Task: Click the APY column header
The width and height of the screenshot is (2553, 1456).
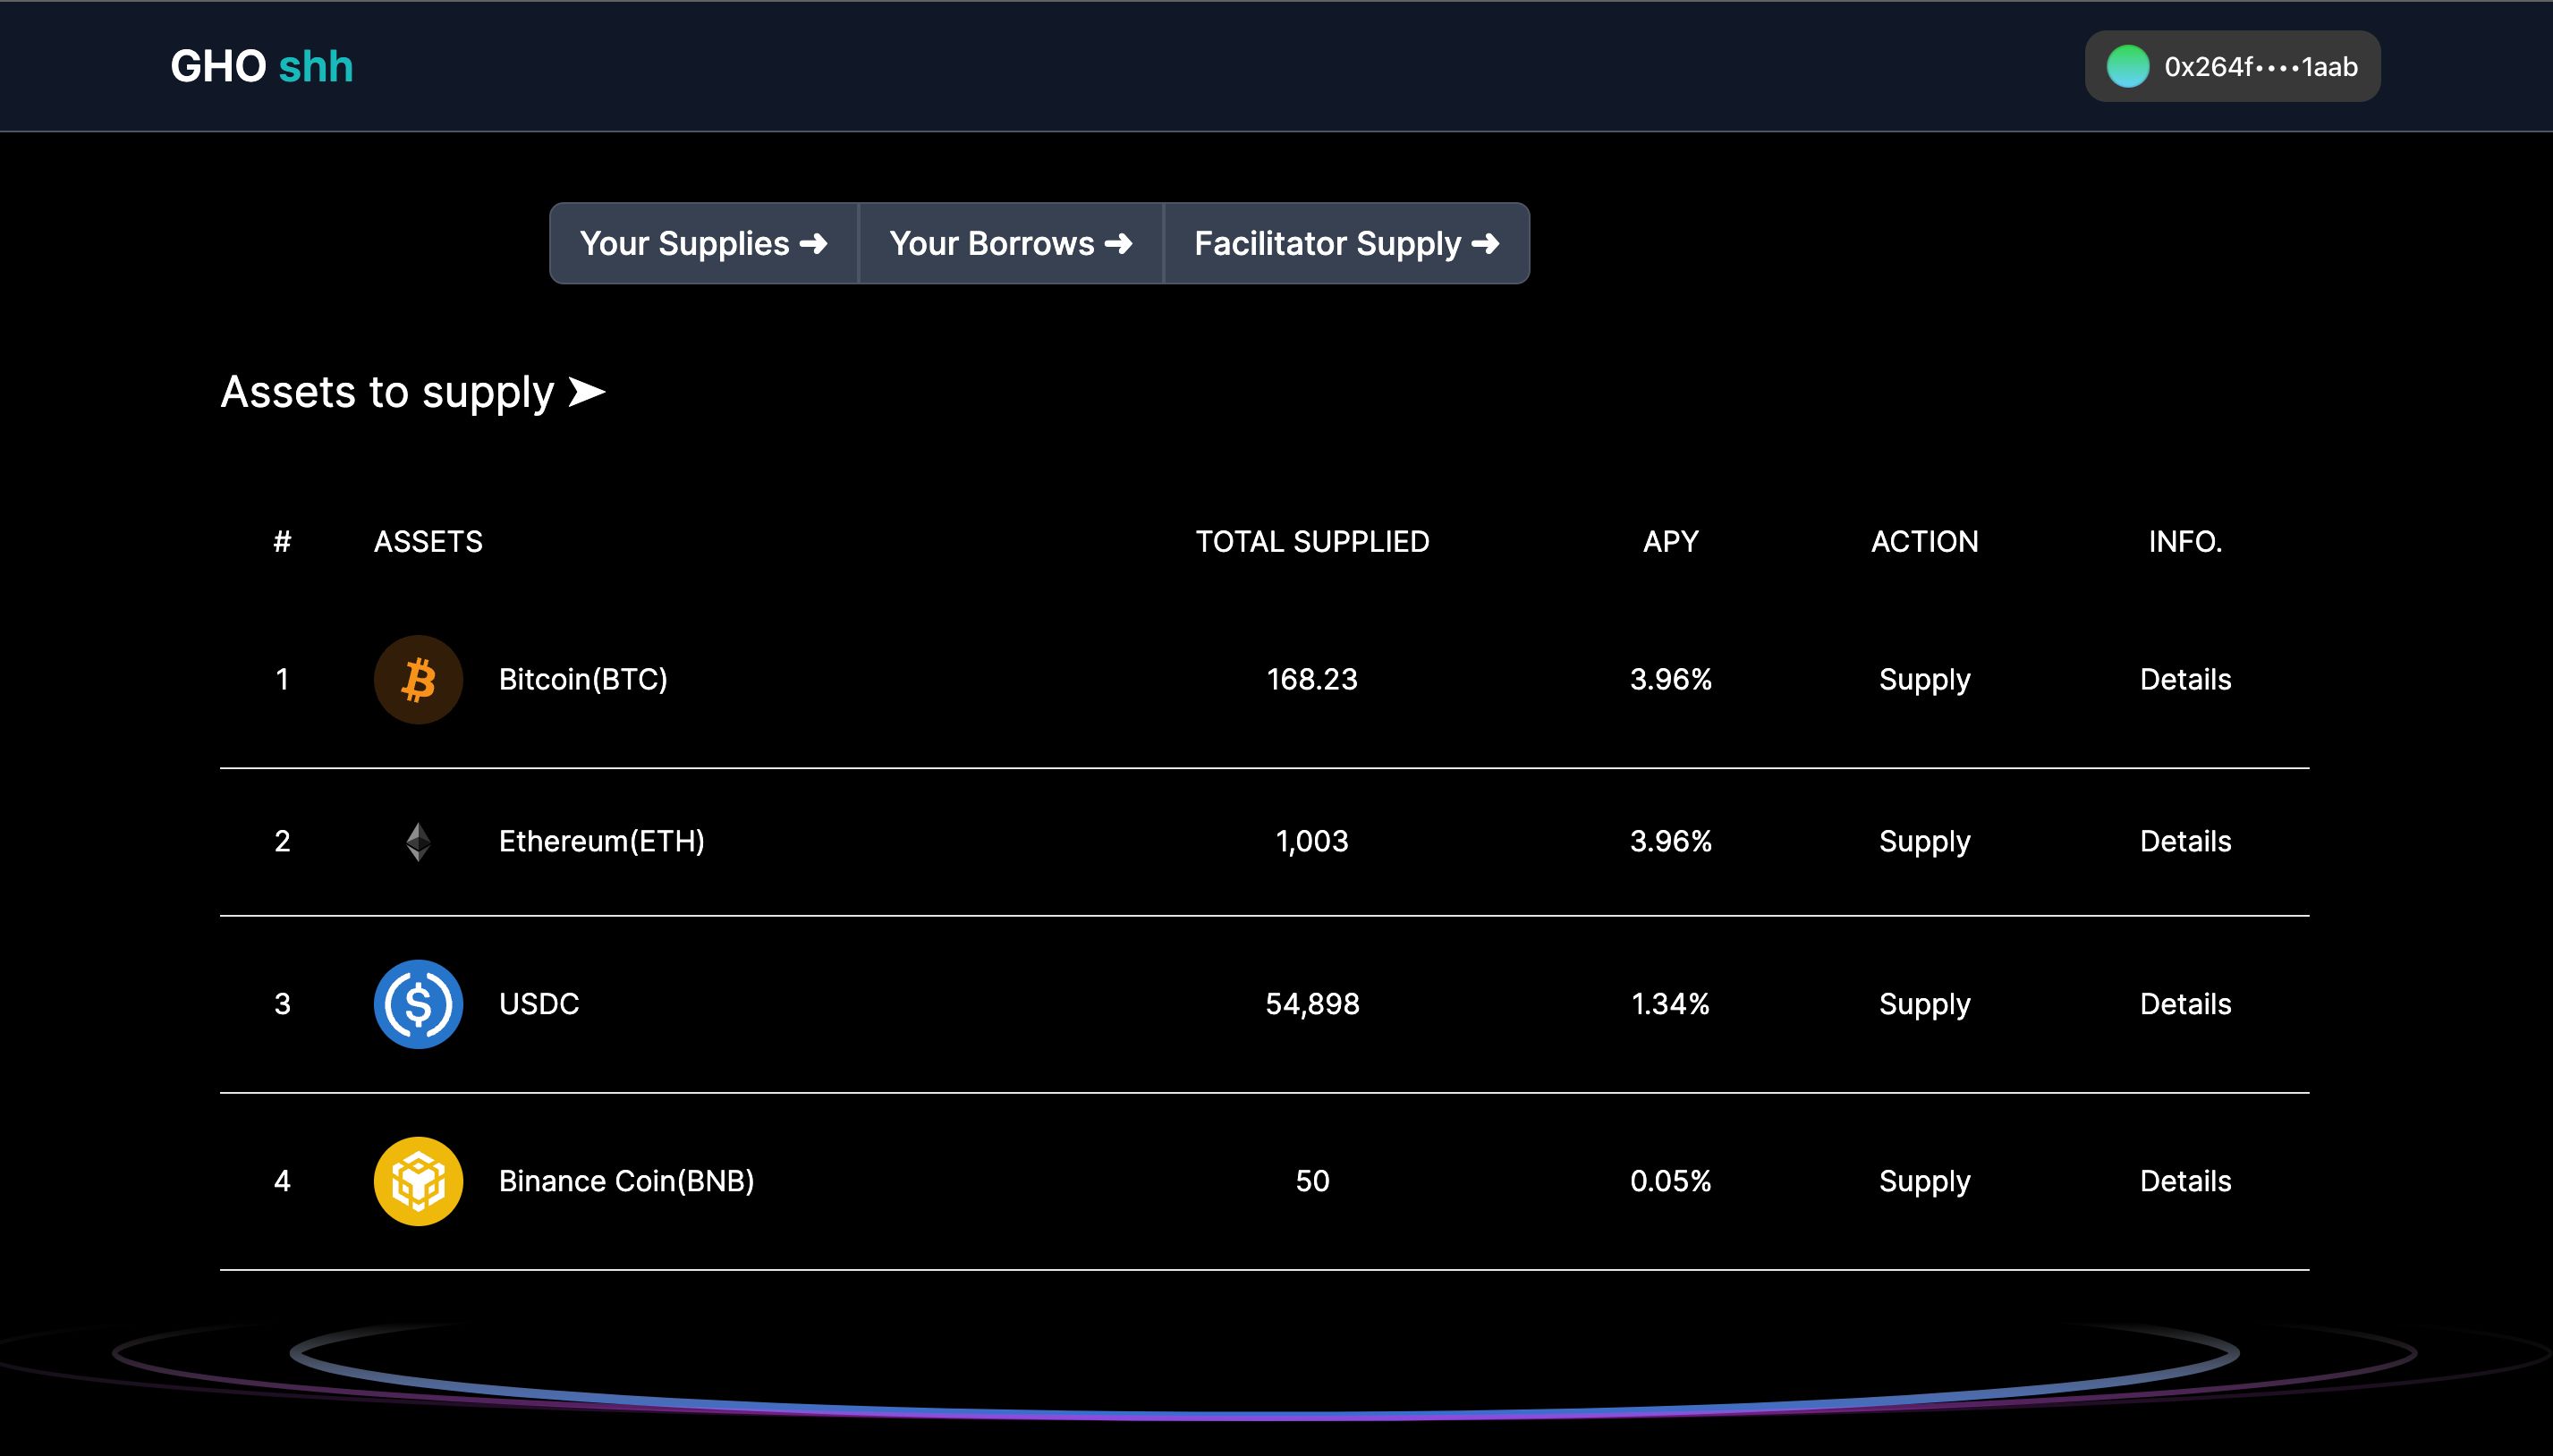Action: 1670,542
